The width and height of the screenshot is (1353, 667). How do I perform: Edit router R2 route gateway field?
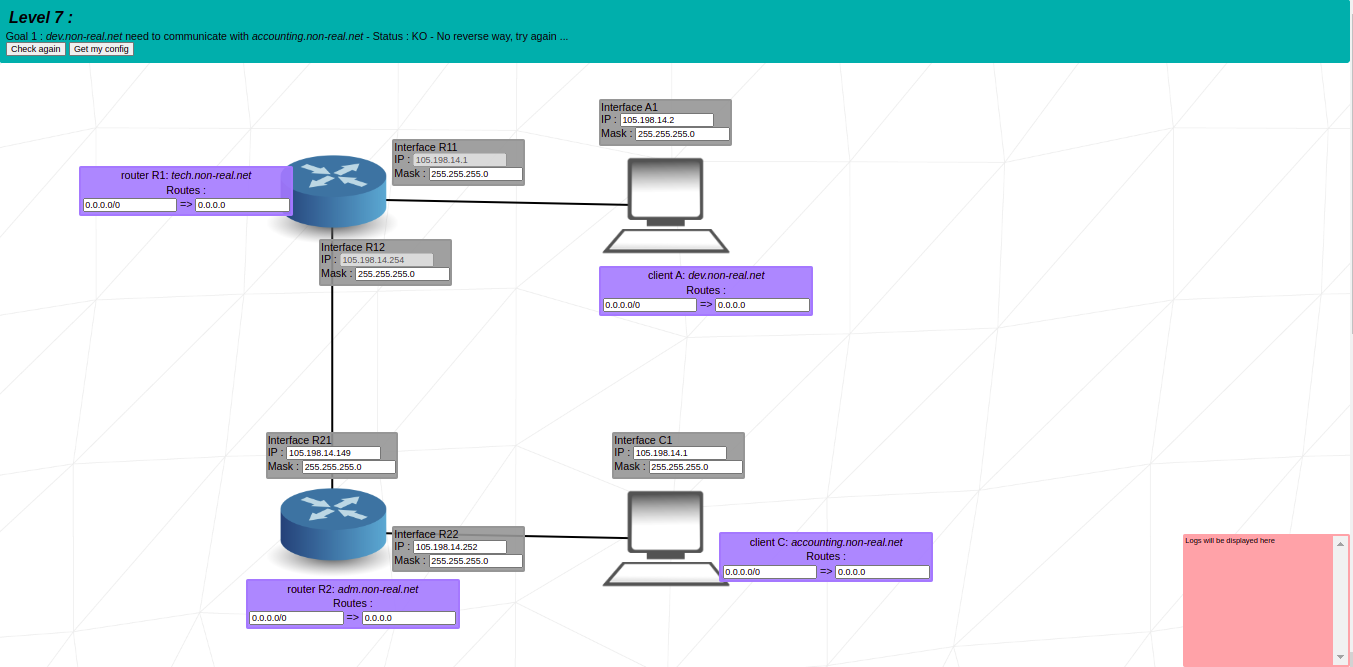(409, 618)
